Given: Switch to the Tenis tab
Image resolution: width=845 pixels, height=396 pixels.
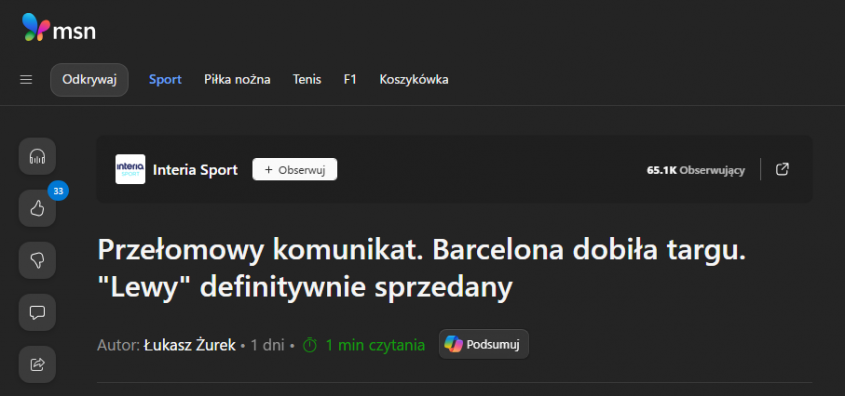Looking at the screenshot, I should pos(307,80).
